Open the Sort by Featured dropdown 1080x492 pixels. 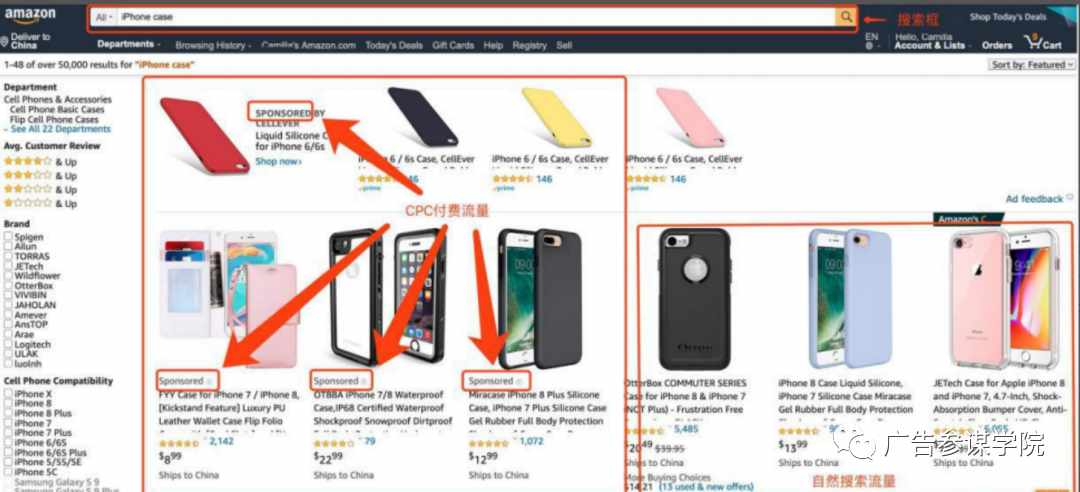pyautogui.click(x=1032, y=65)
